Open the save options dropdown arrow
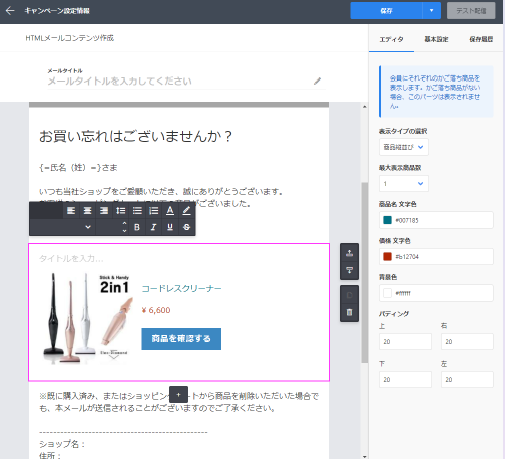 (431, 11)
